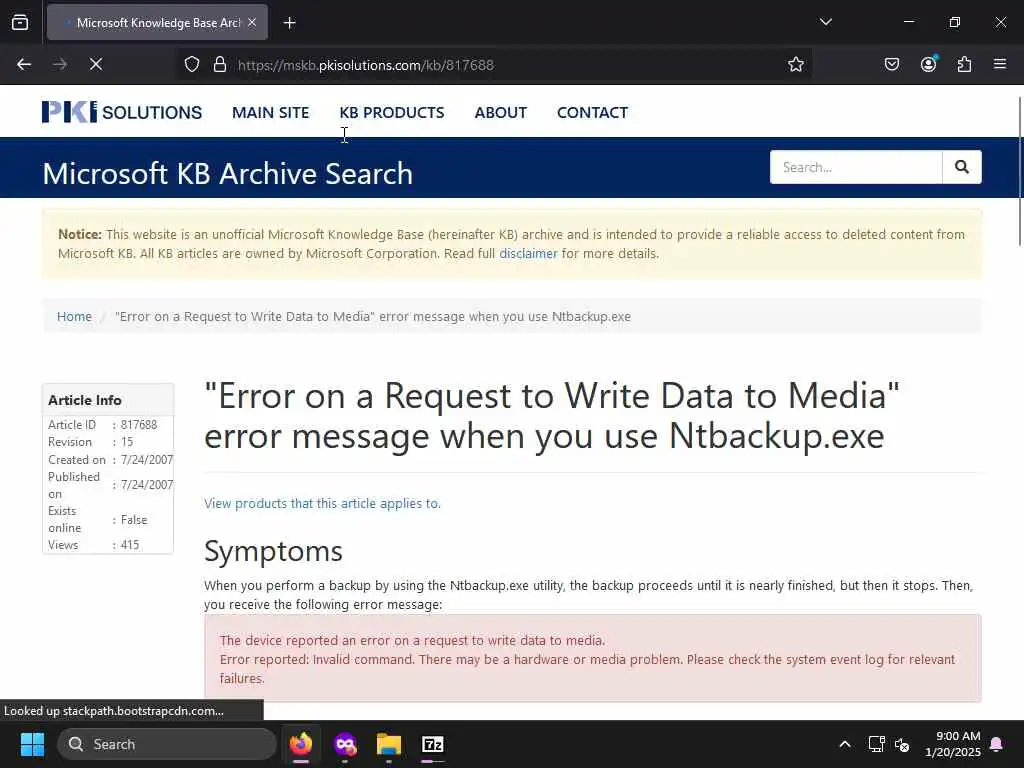Click the page's vertical scrollbar
The width and height of the screenshot is (1024, 768).
point(1019,171)
